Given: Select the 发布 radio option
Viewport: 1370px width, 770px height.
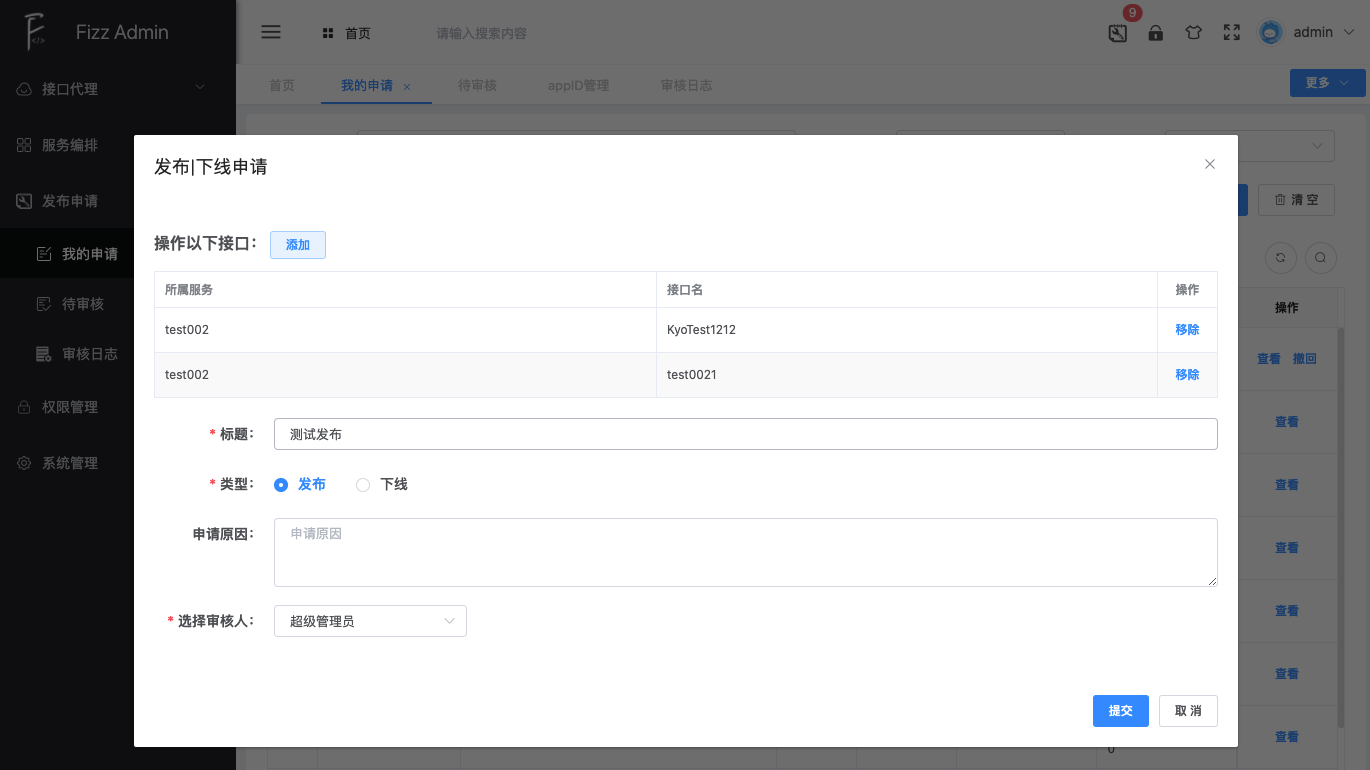Looking at the screenshot, I should pyautogui.click(x=281, y=485).
